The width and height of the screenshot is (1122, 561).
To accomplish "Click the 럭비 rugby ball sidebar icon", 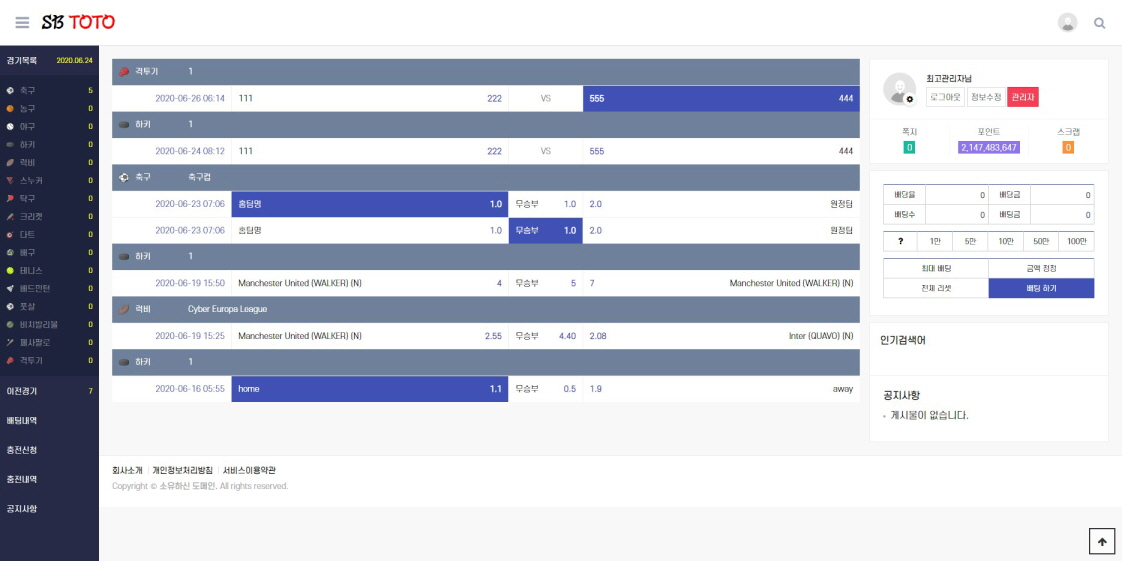I will (10, 162).
